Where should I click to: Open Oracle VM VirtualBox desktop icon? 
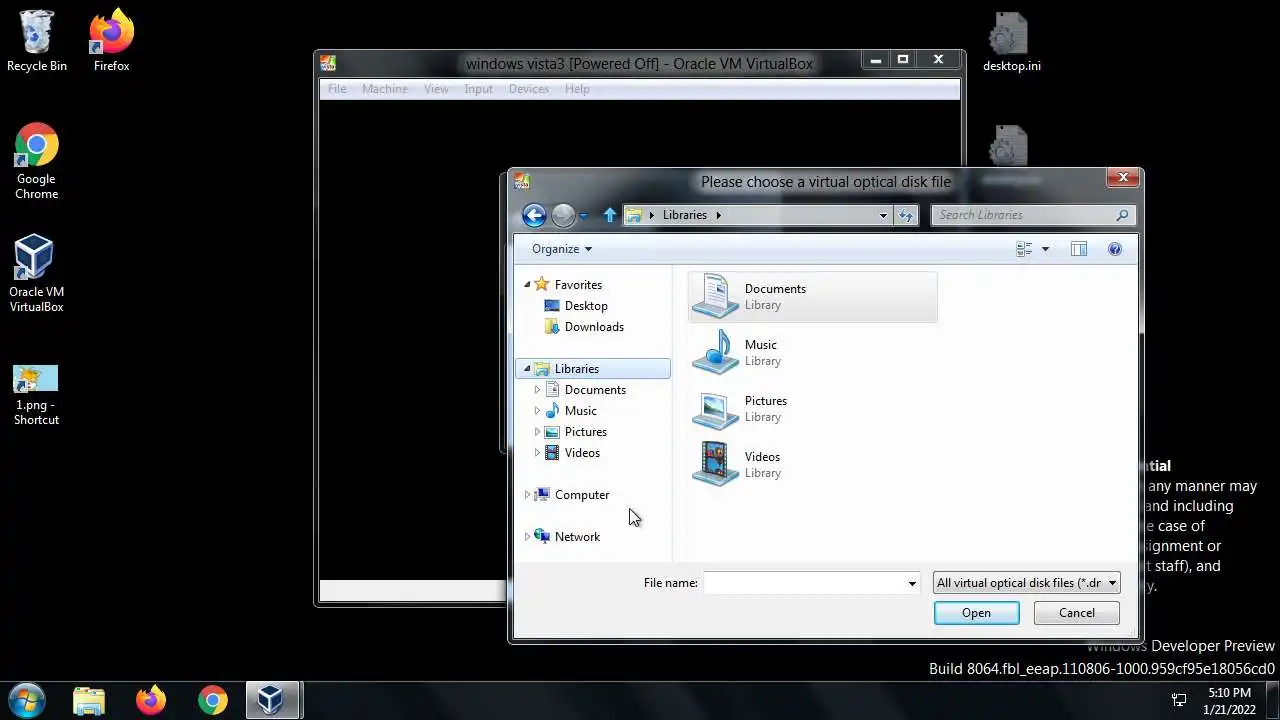coord(37,273)
